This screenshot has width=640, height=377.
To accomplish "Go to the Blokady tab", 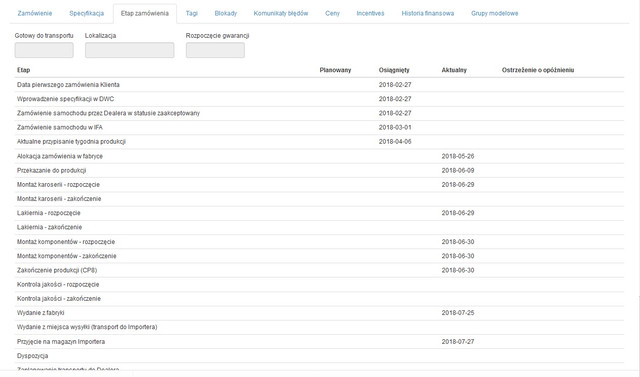I will [226, 13].
